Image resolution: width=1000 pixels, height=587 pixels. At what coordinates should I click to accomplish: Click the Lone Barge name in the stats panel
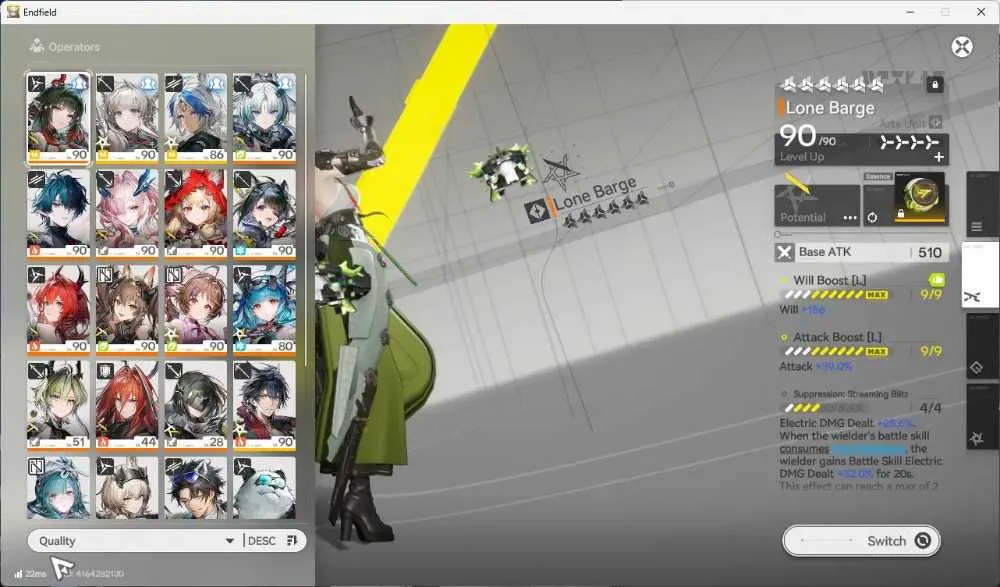click(830, 108)
